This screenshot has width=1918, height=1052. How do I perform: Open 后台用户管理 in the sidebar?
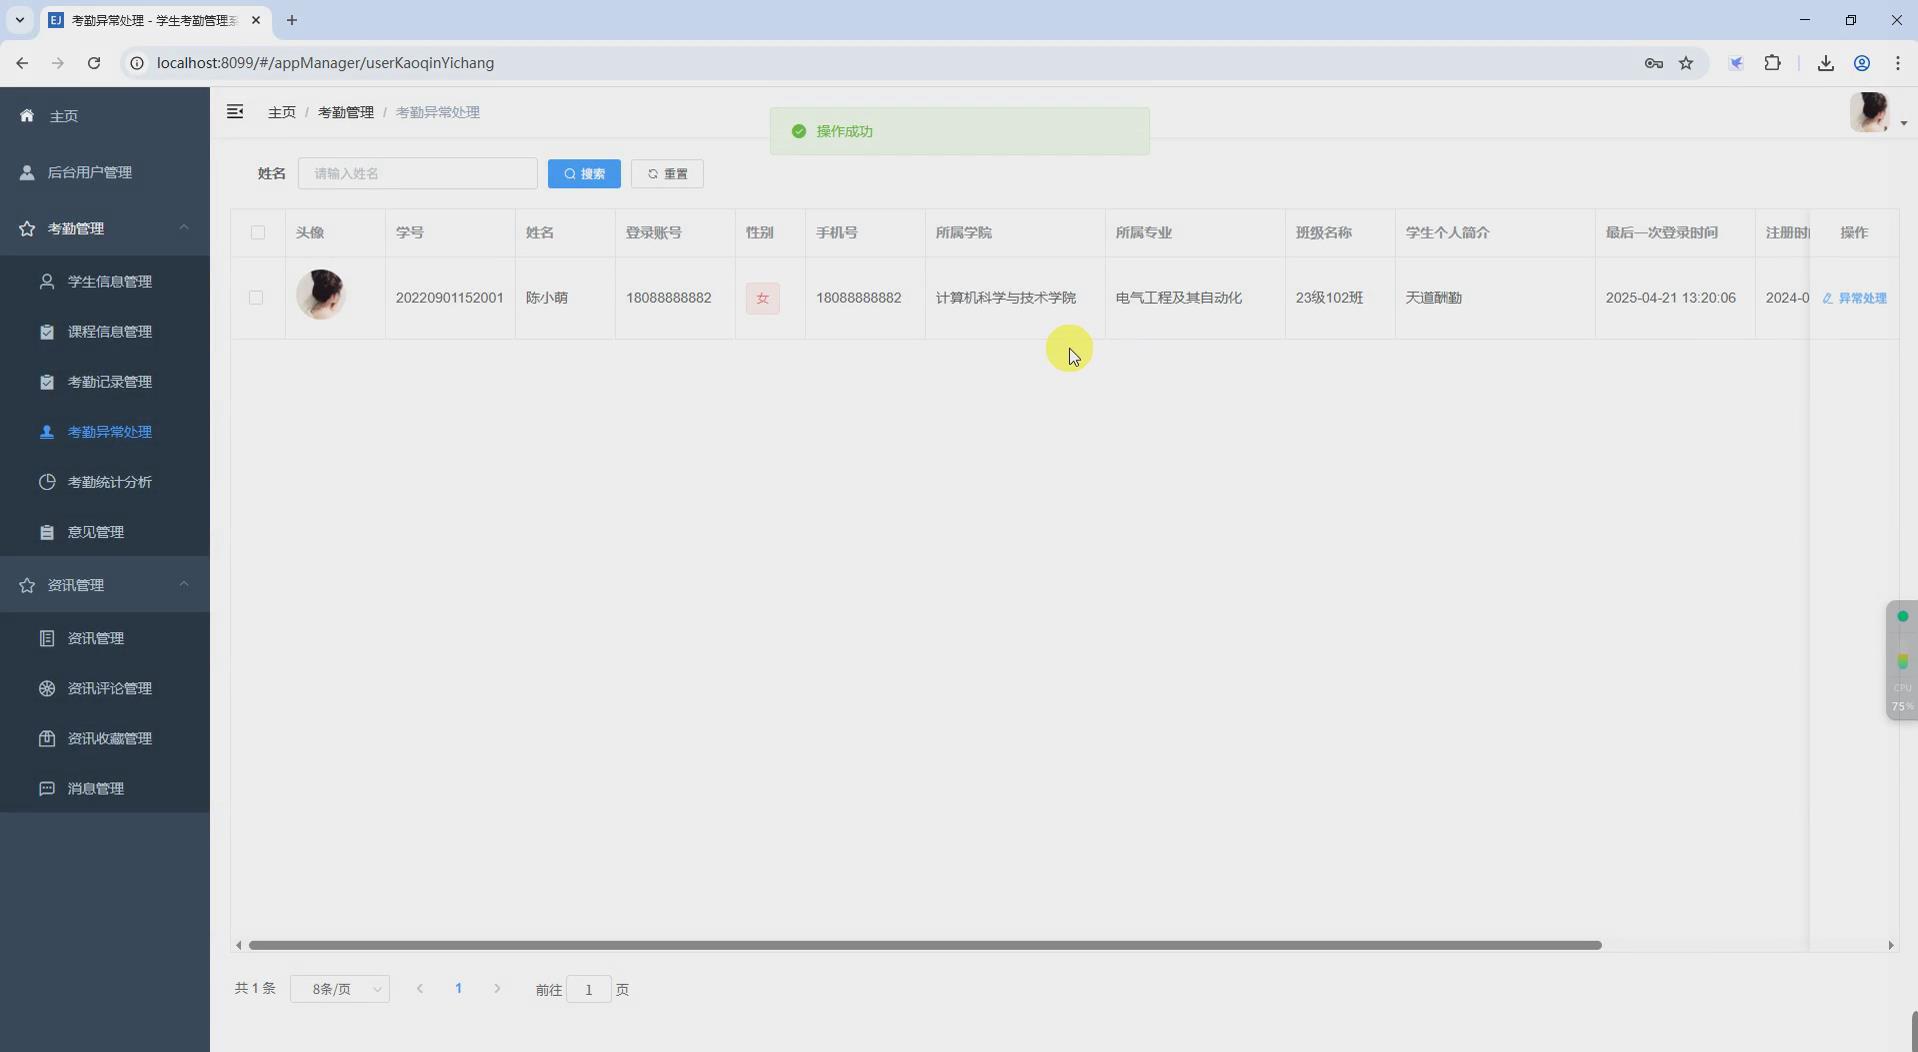tap(105, 172)
